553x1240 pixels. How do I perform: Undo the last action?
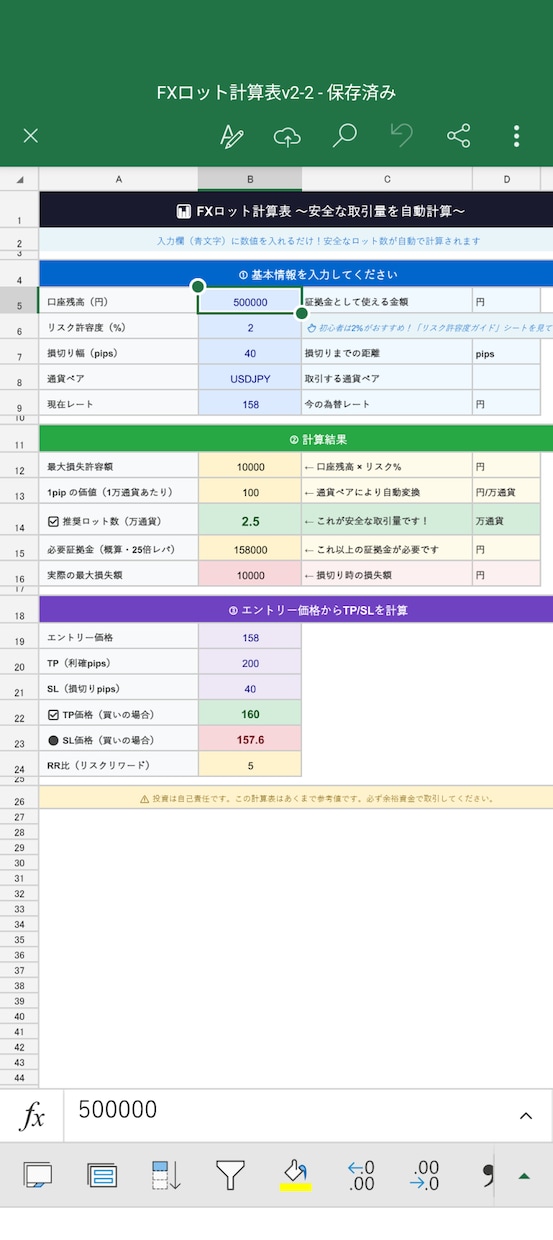point(401,136)
